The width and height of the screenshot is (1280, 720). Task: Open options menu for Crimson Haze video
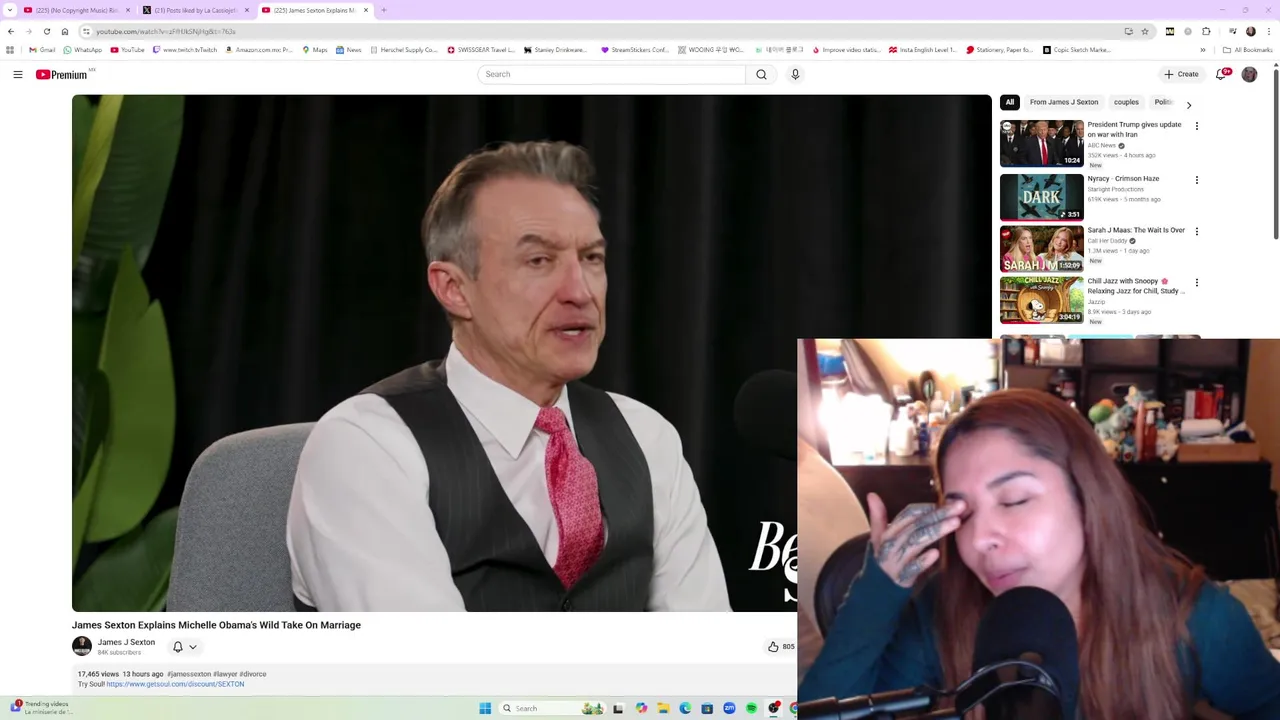tap(1197, 180)
